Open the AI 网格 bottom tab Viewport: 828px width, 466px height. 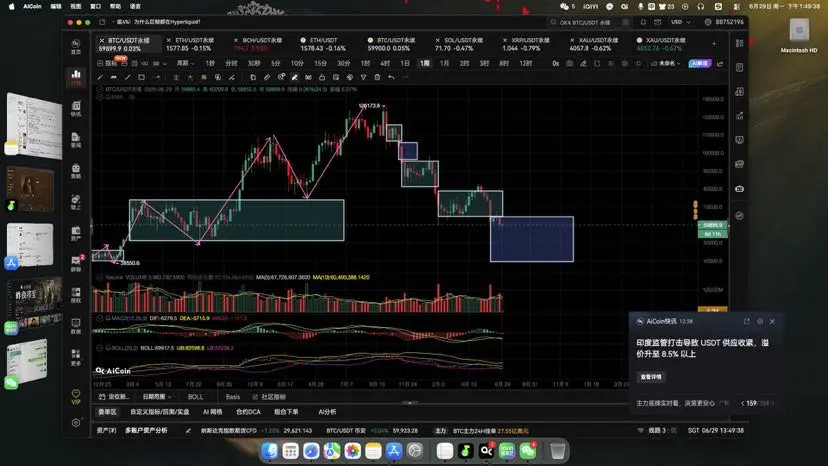click(x=212, y=412)
